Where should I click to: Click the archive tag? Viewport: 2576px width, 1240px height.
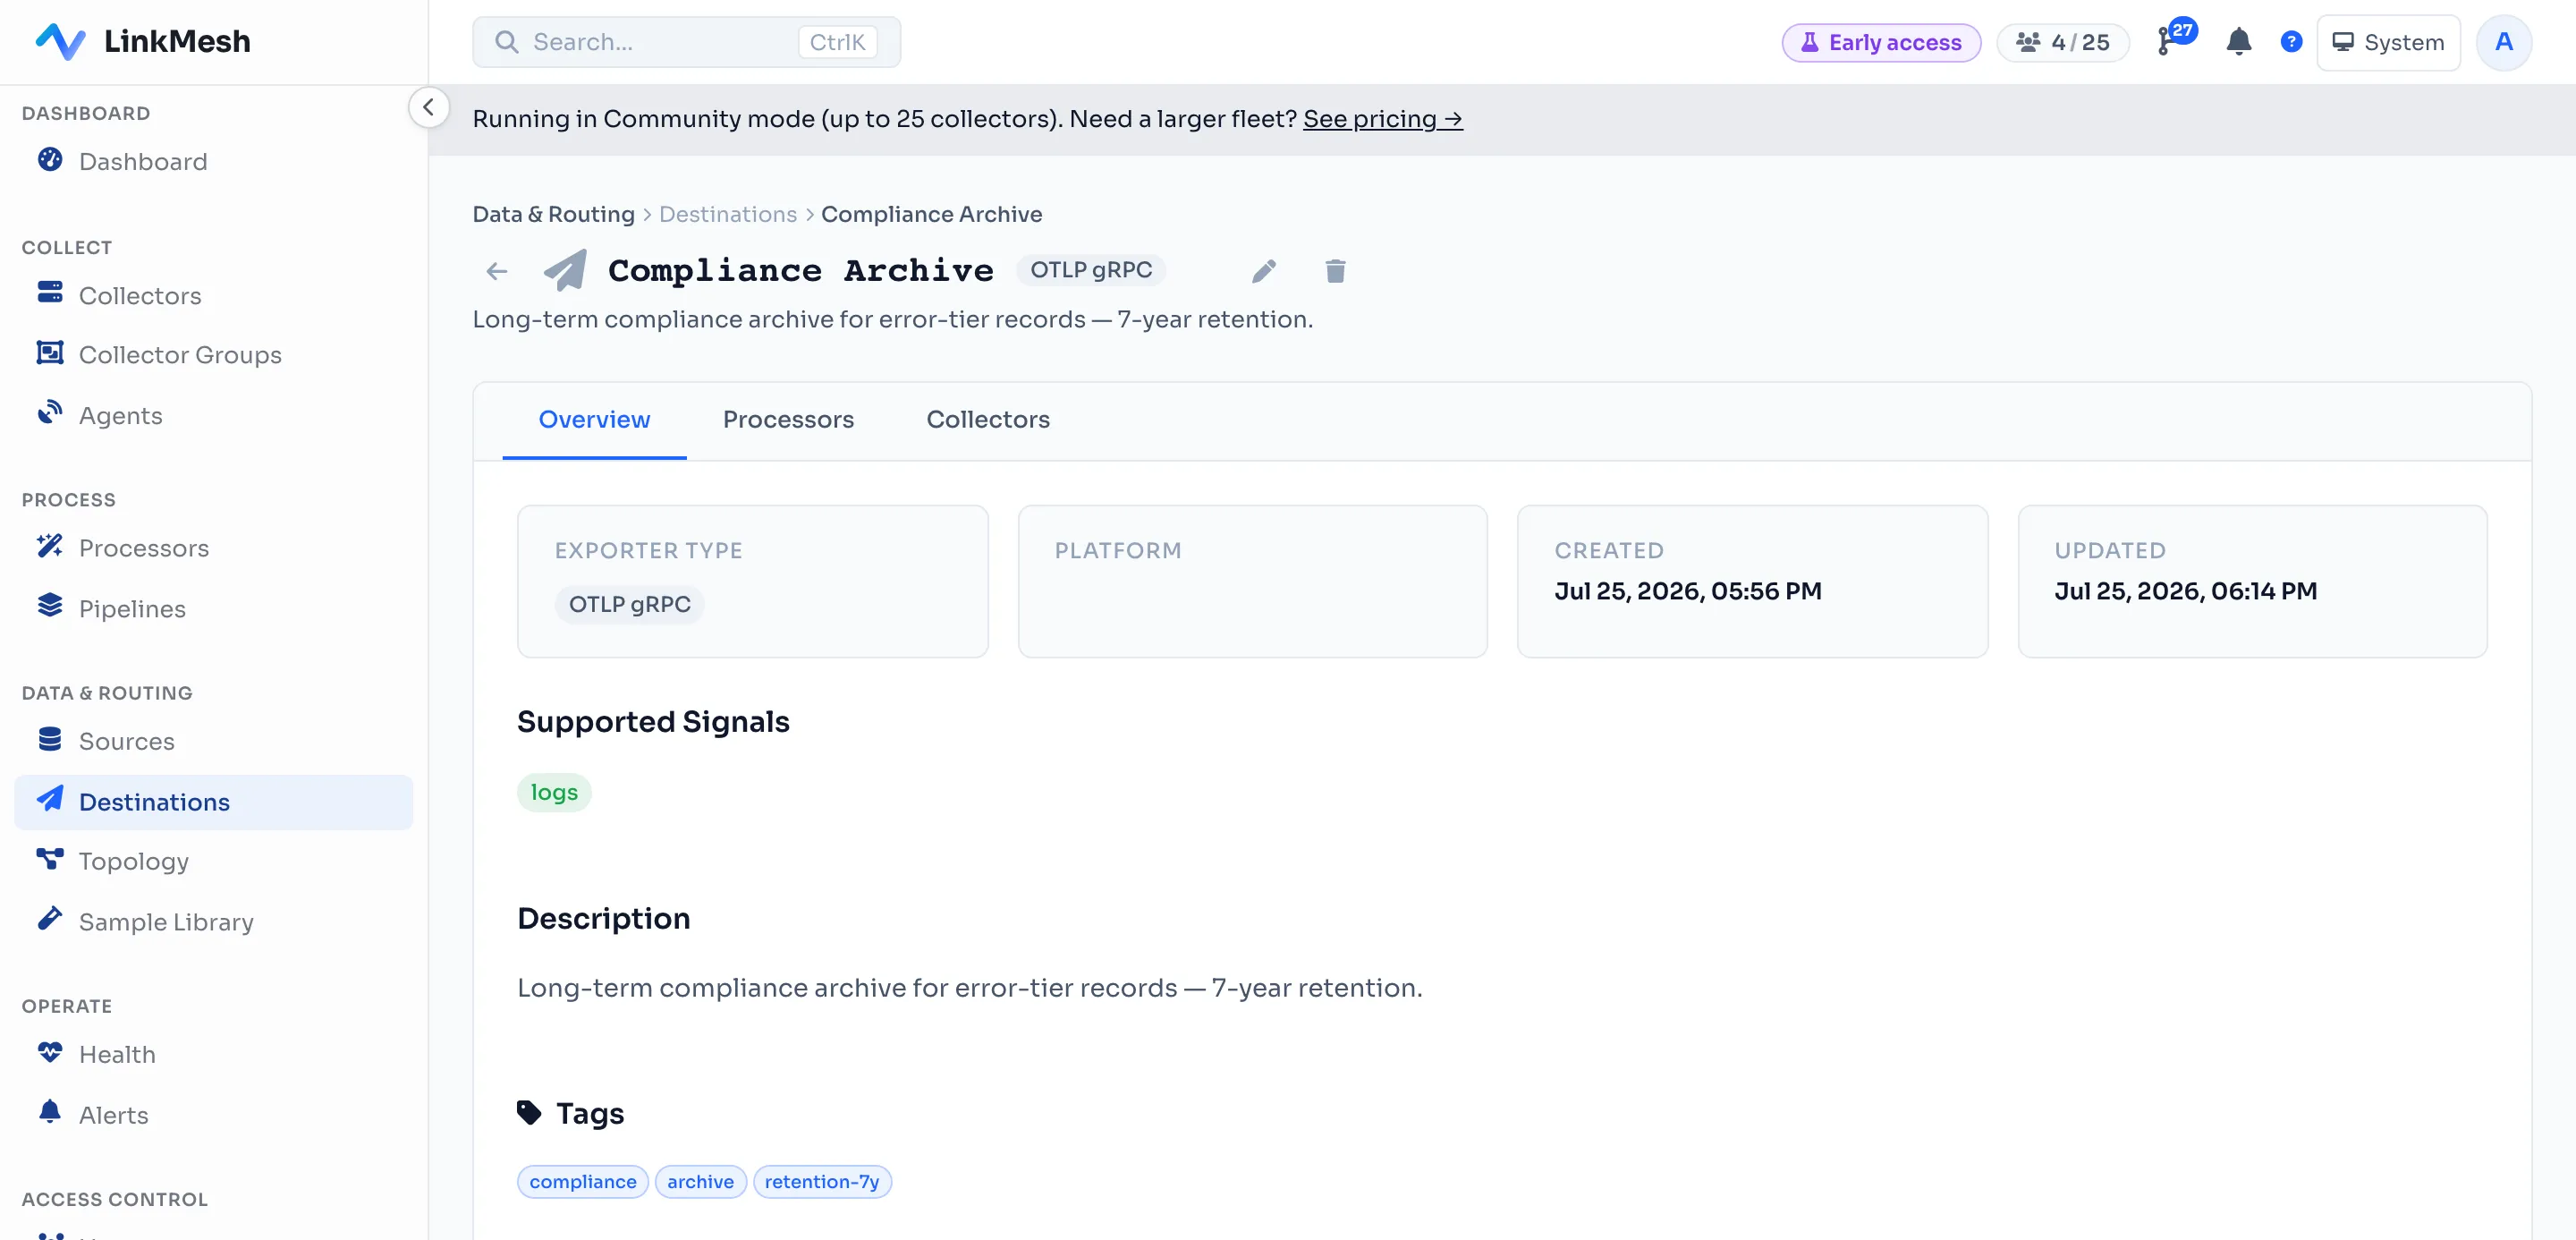(x=700, y=1182)
